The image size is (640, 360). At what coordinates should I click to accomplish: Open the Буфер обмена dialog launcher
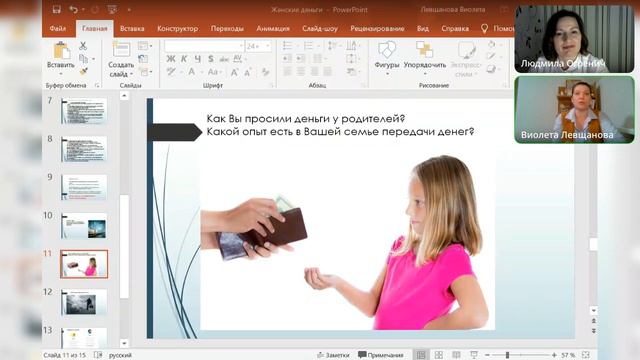(x=97, y=85)
